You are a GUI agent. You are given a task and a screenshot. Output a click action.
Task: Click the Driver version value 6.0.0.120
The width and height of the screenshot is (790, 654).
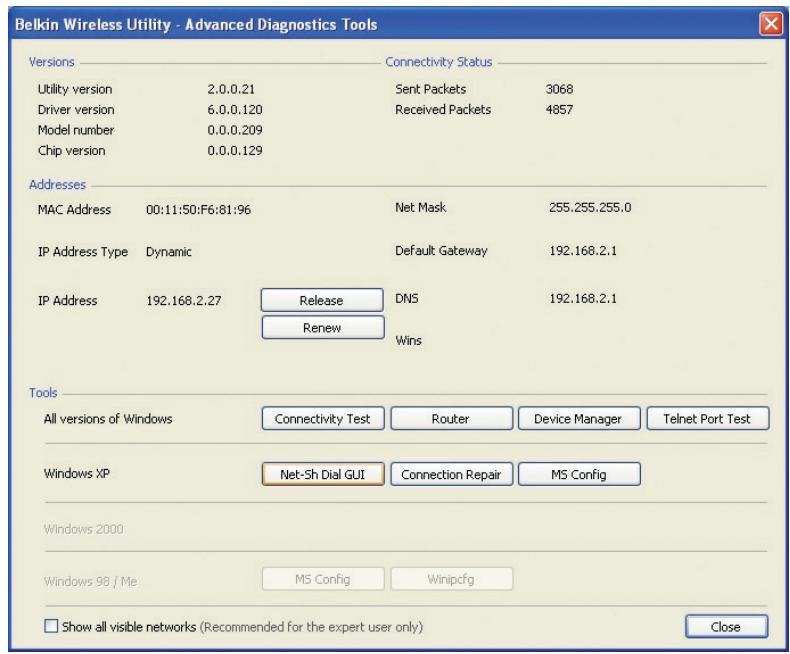point(235,109)
